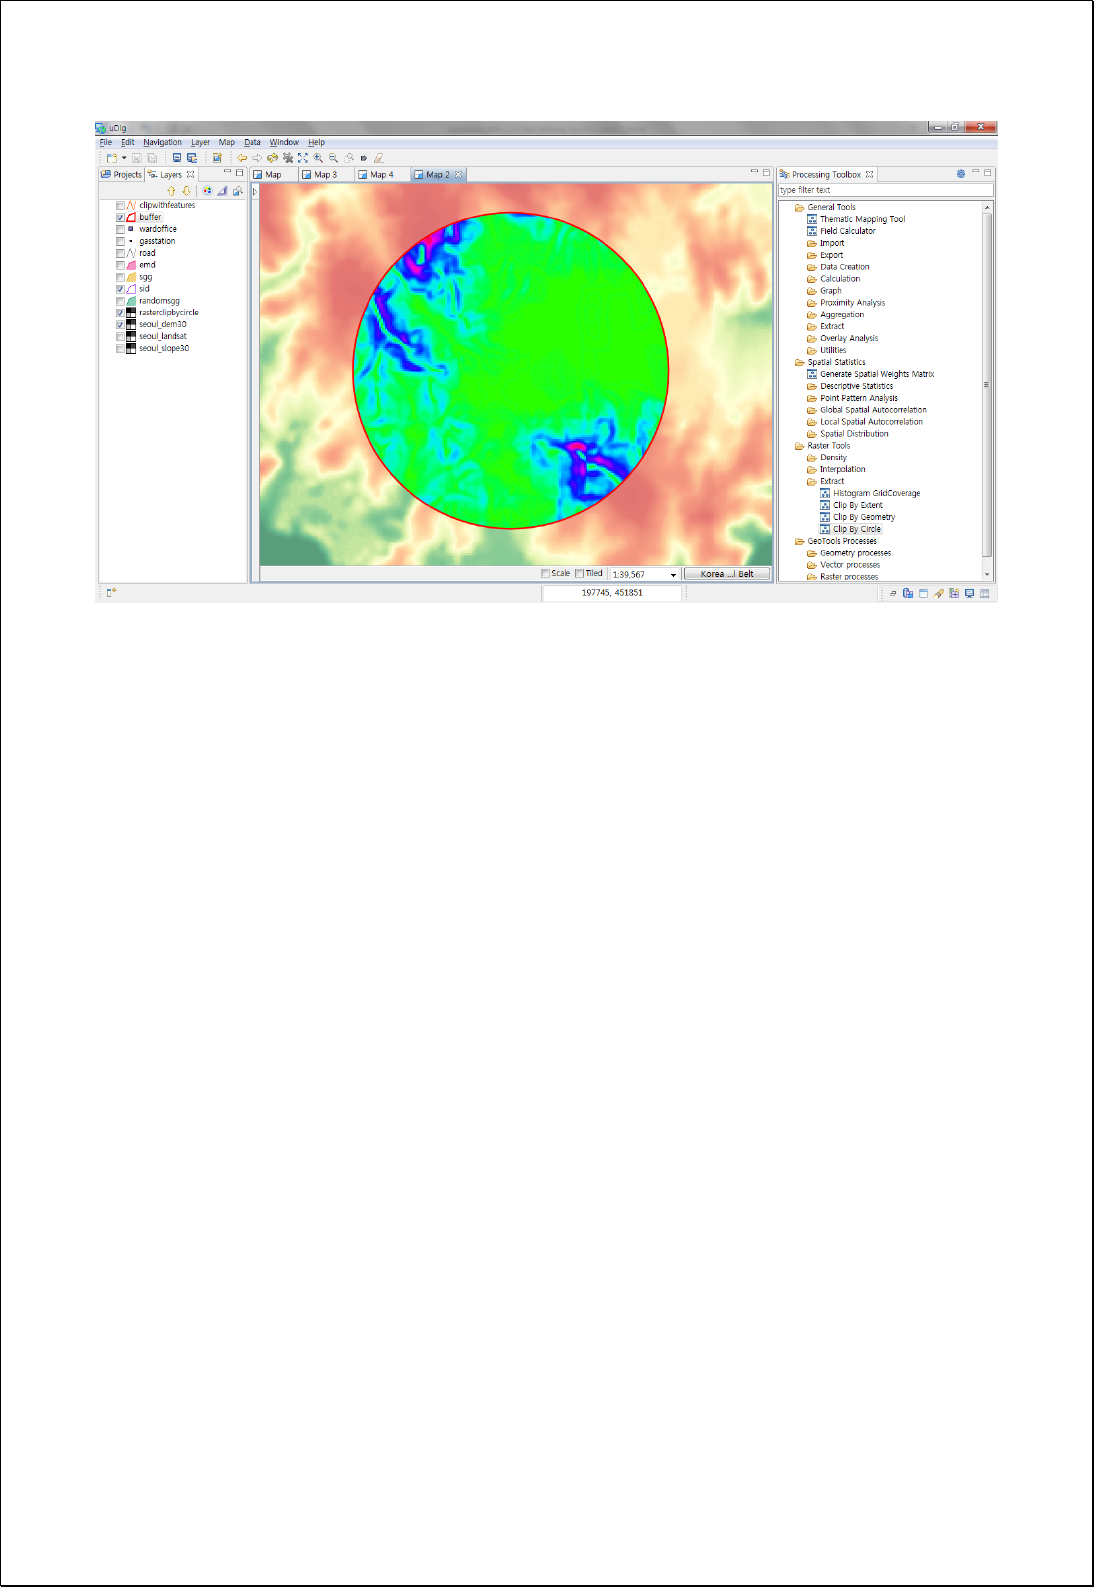Viewport: 1094px width, 1587px height.
Task: Enable the gasstation layer checkbox
Action: (120, 241)
